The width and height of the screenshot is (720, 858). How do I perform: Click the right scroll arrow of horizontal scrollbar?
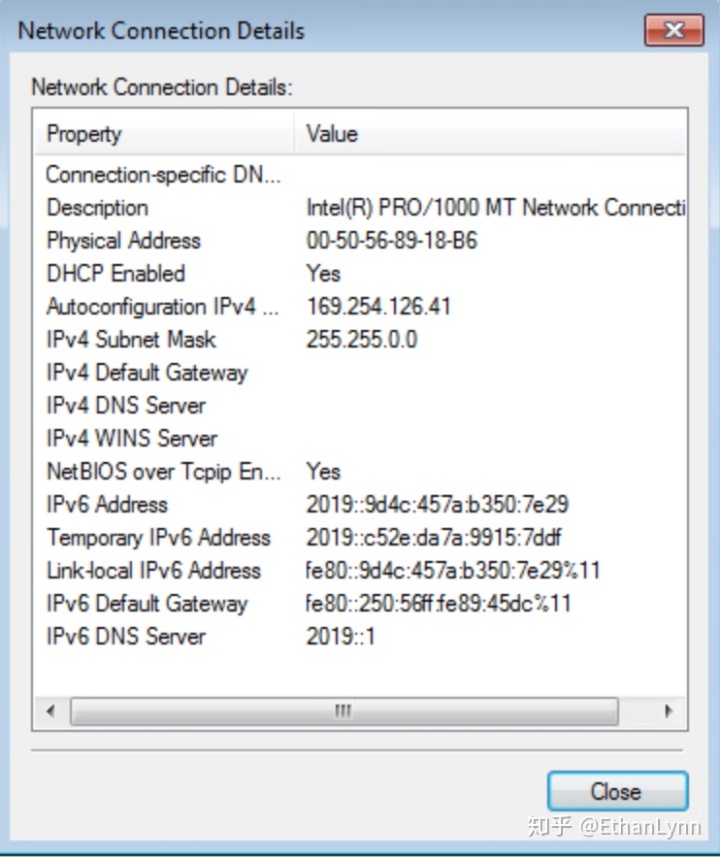pos(668,711)
